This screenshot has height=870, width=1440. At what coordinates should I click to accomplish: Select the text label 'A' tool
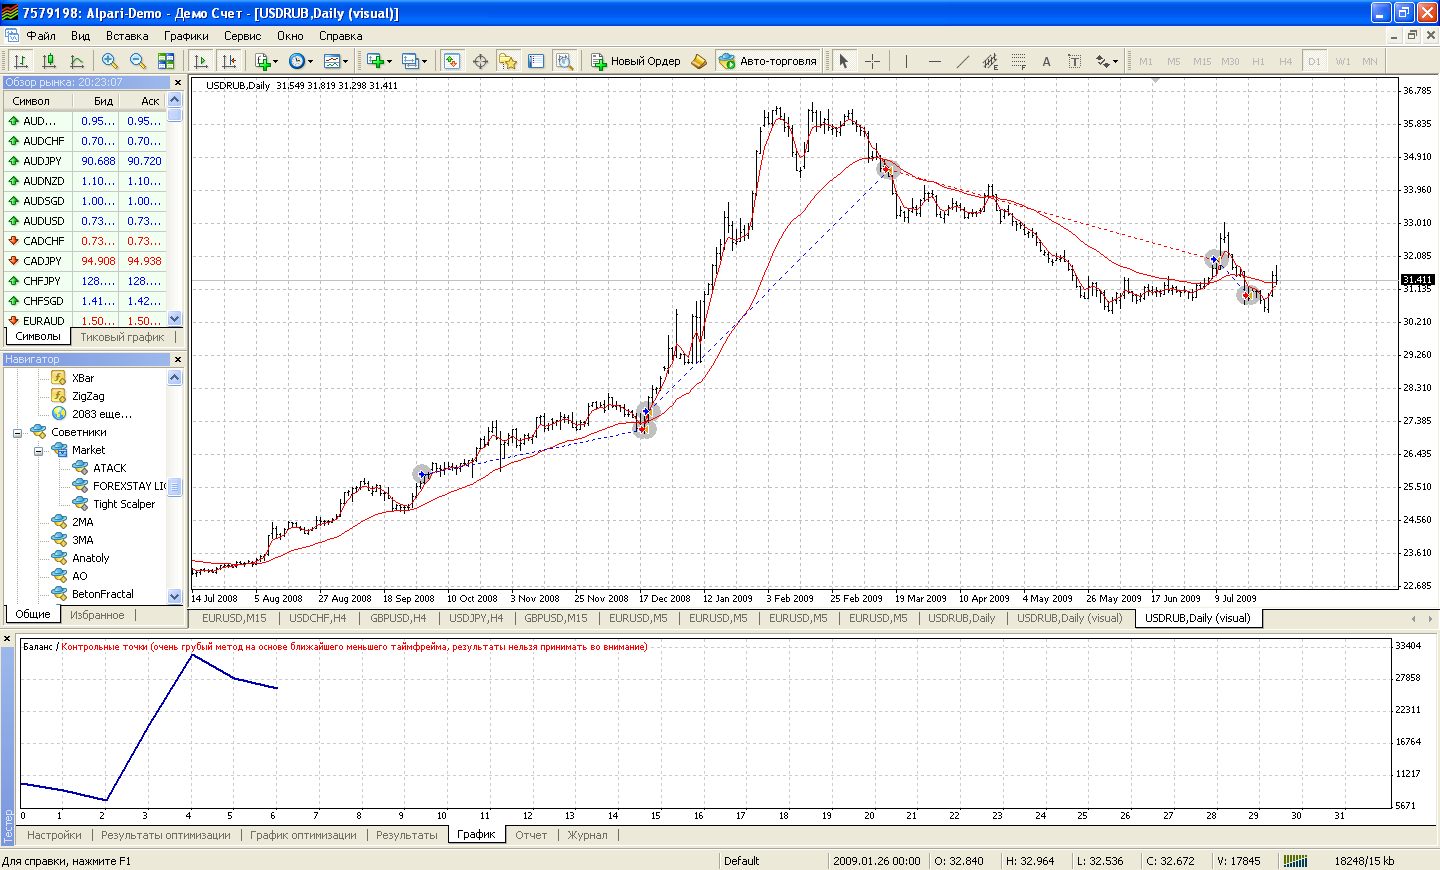point(1046,61)
